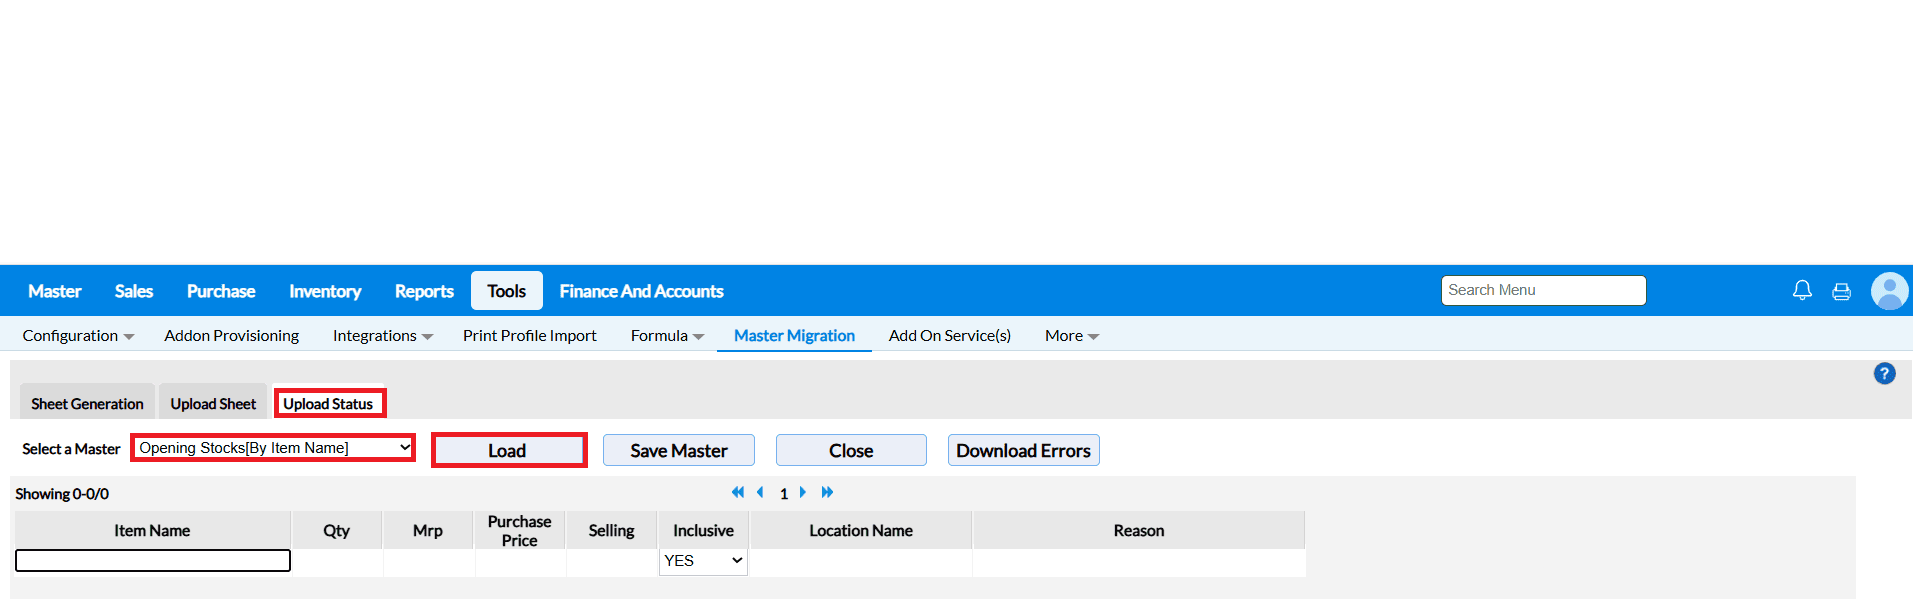Open the Purchase menu
The width and height of the screenshot is (1913, 599).
pyautogui.click(x=221, y=291)
